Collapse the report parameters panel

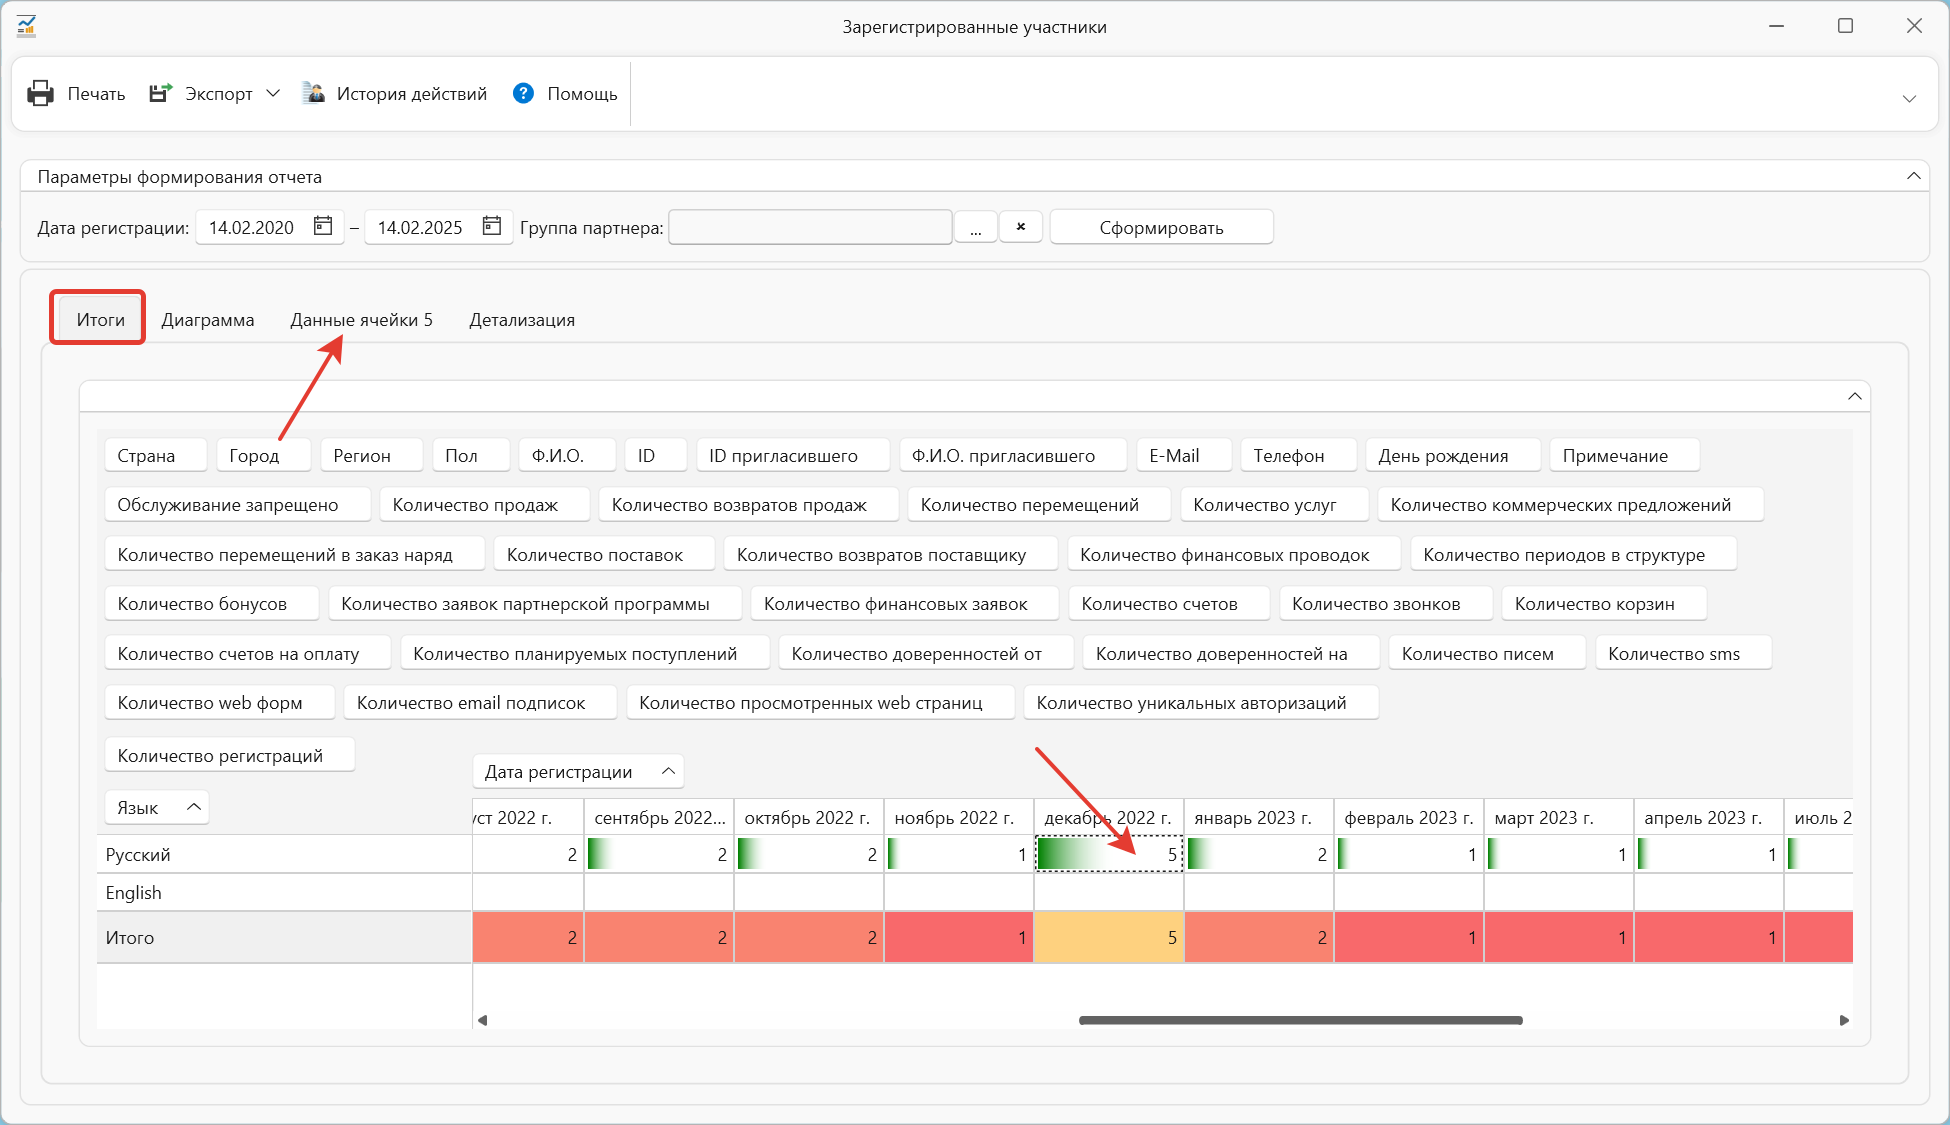1913,176
